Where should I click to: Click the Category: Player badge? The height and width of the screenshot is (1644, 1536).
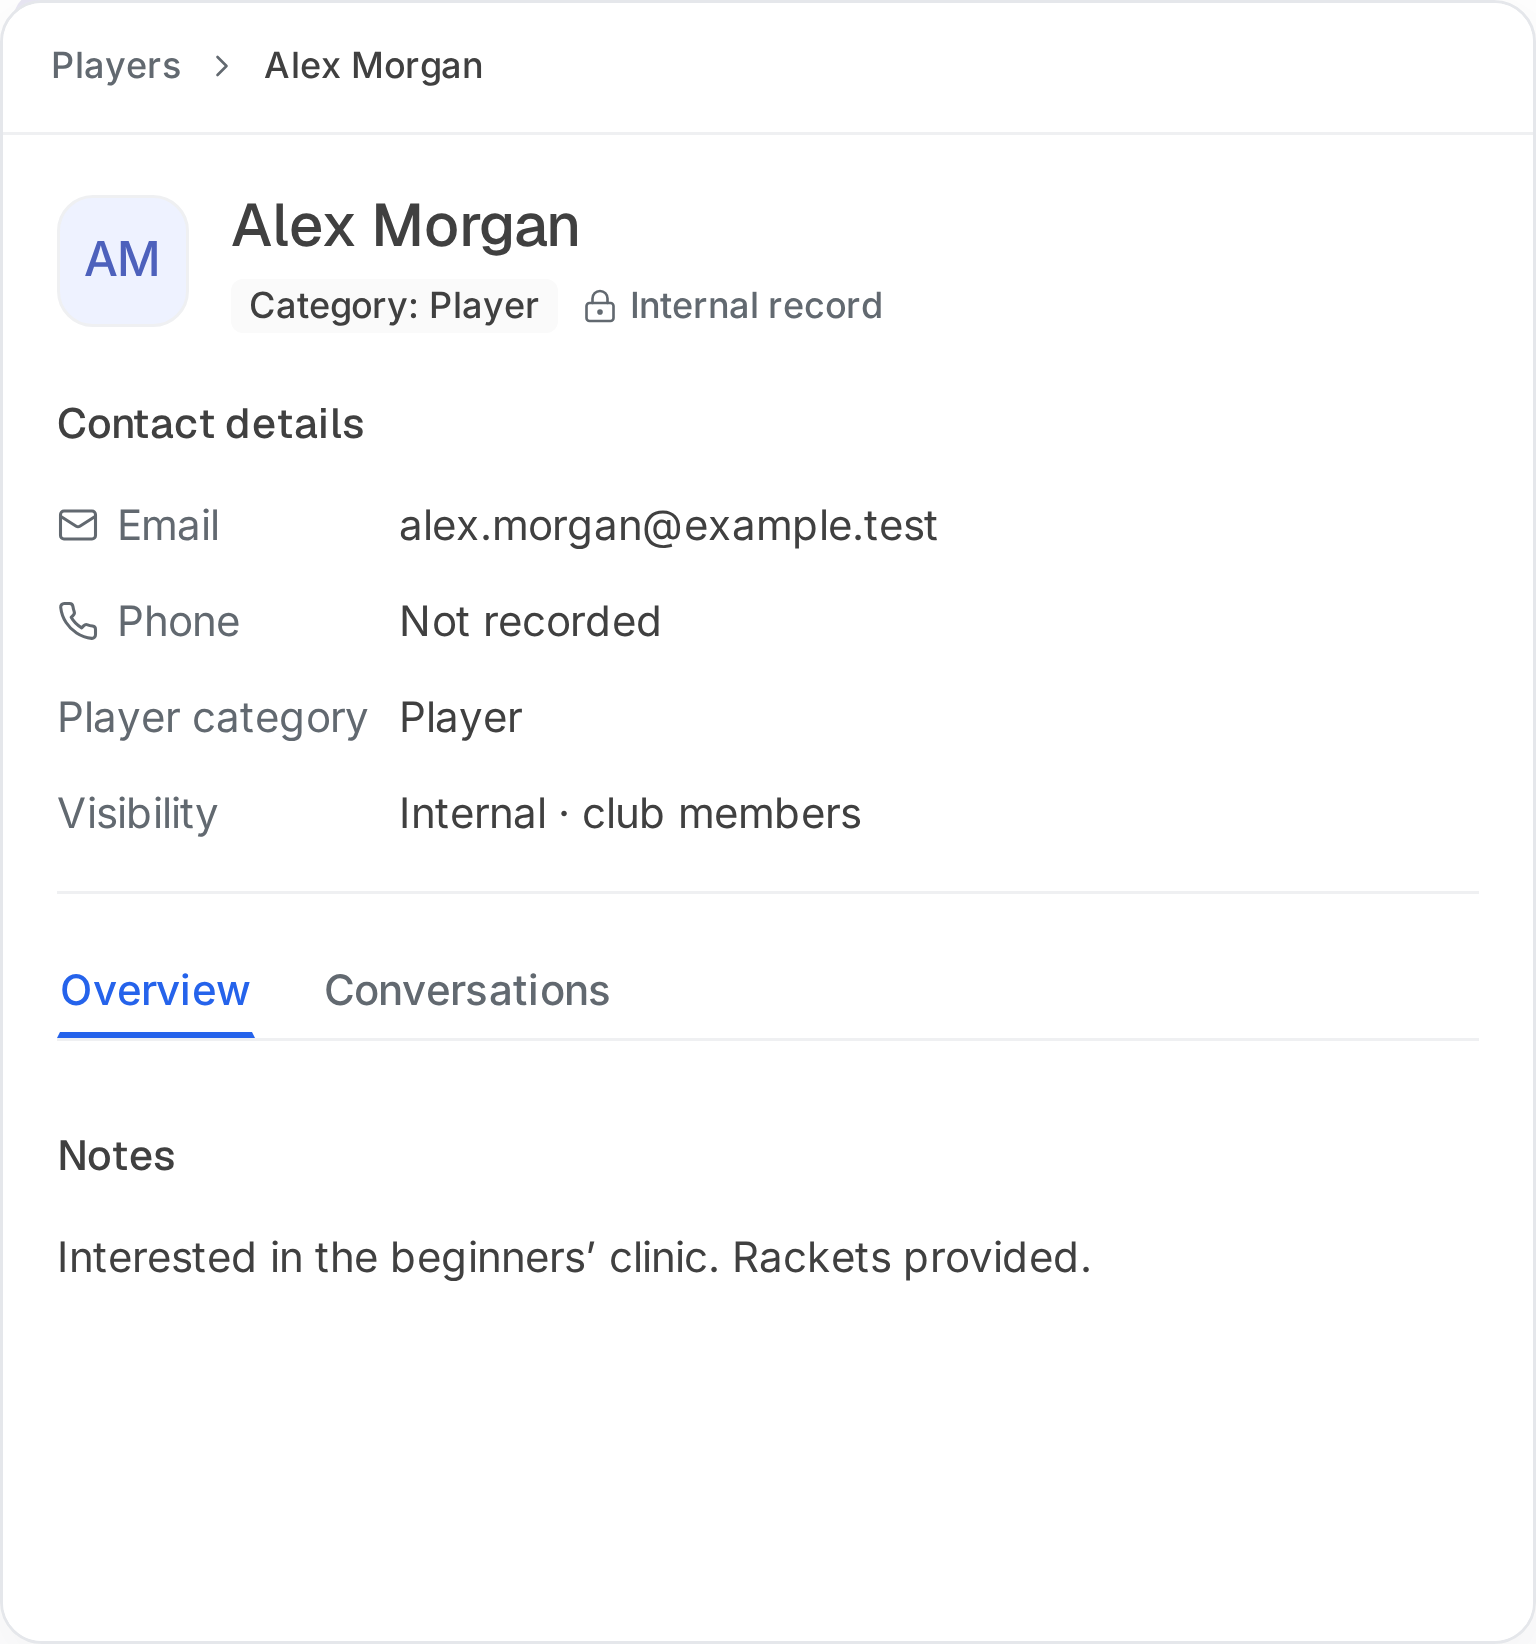pyautogui.click(x=394, y=306)
